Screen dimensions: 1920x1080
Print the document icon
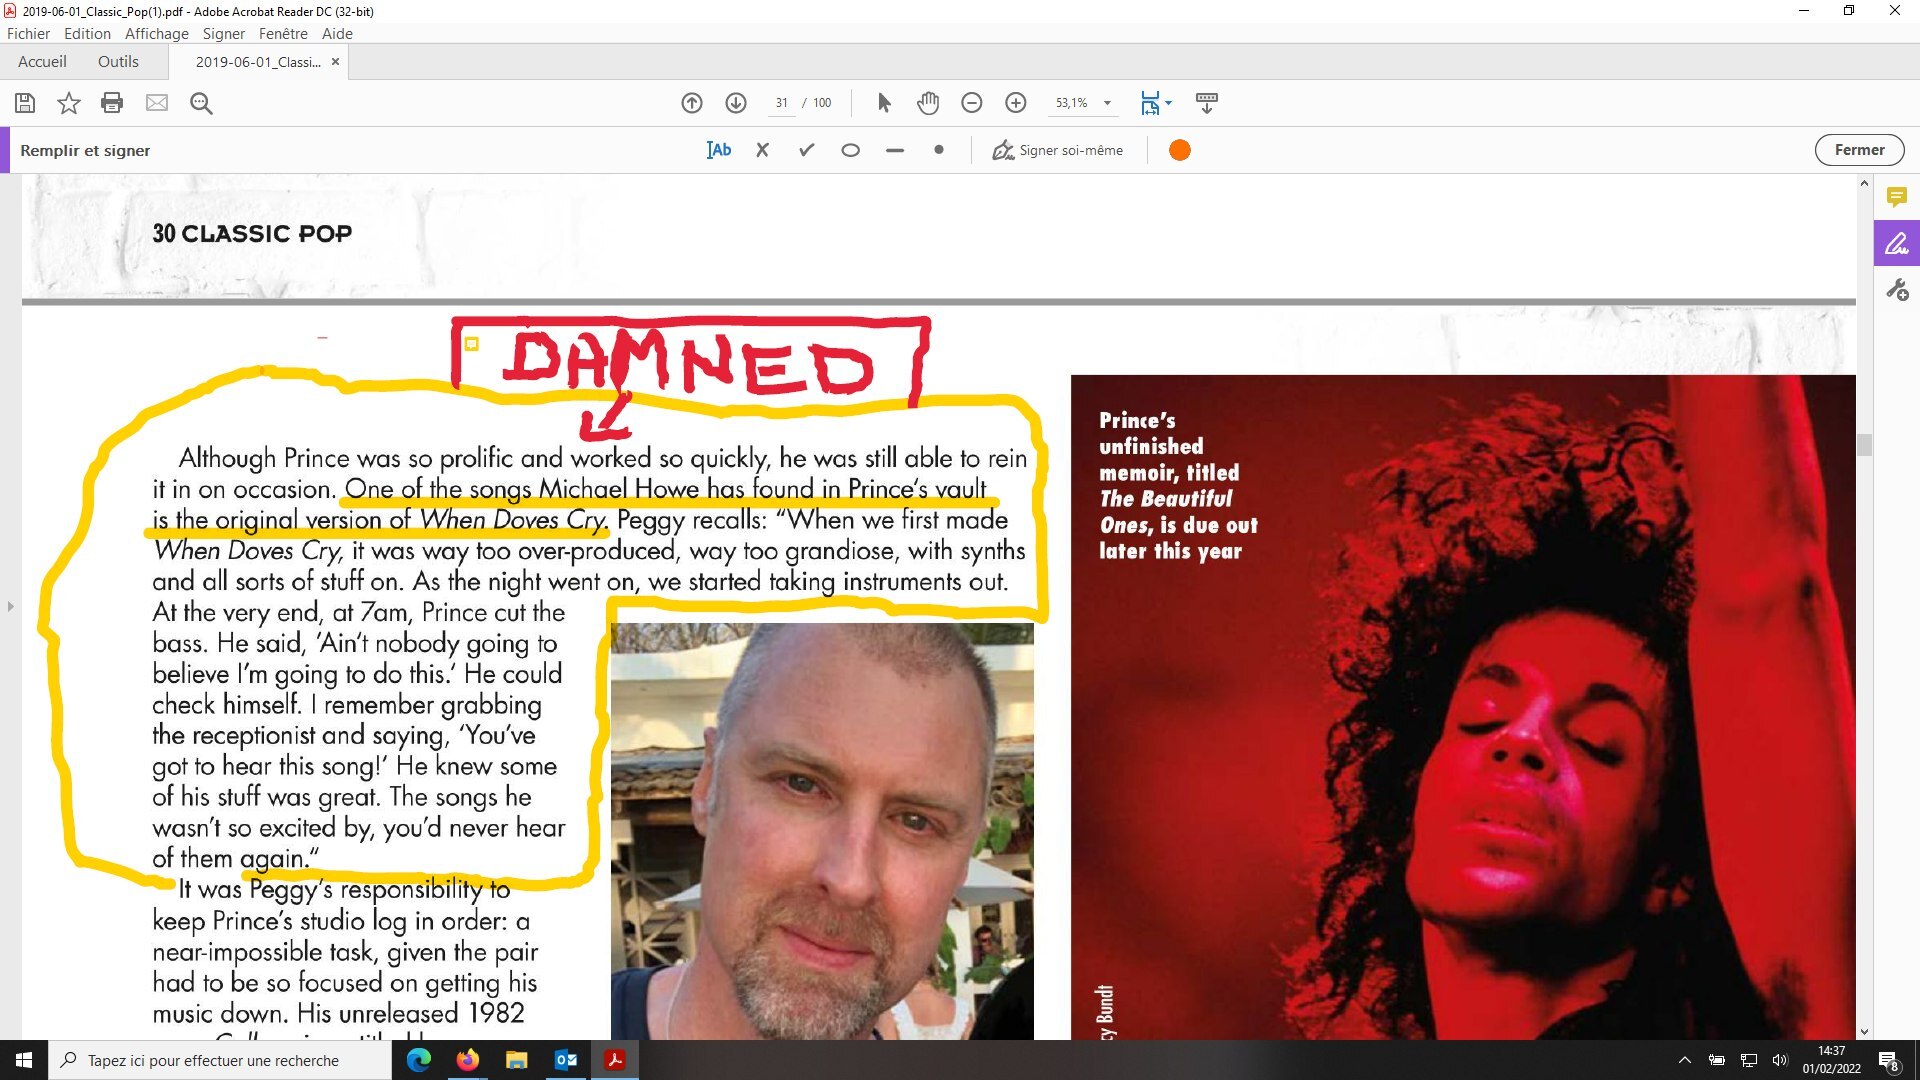pyautogui.click(x=112, y=103)
